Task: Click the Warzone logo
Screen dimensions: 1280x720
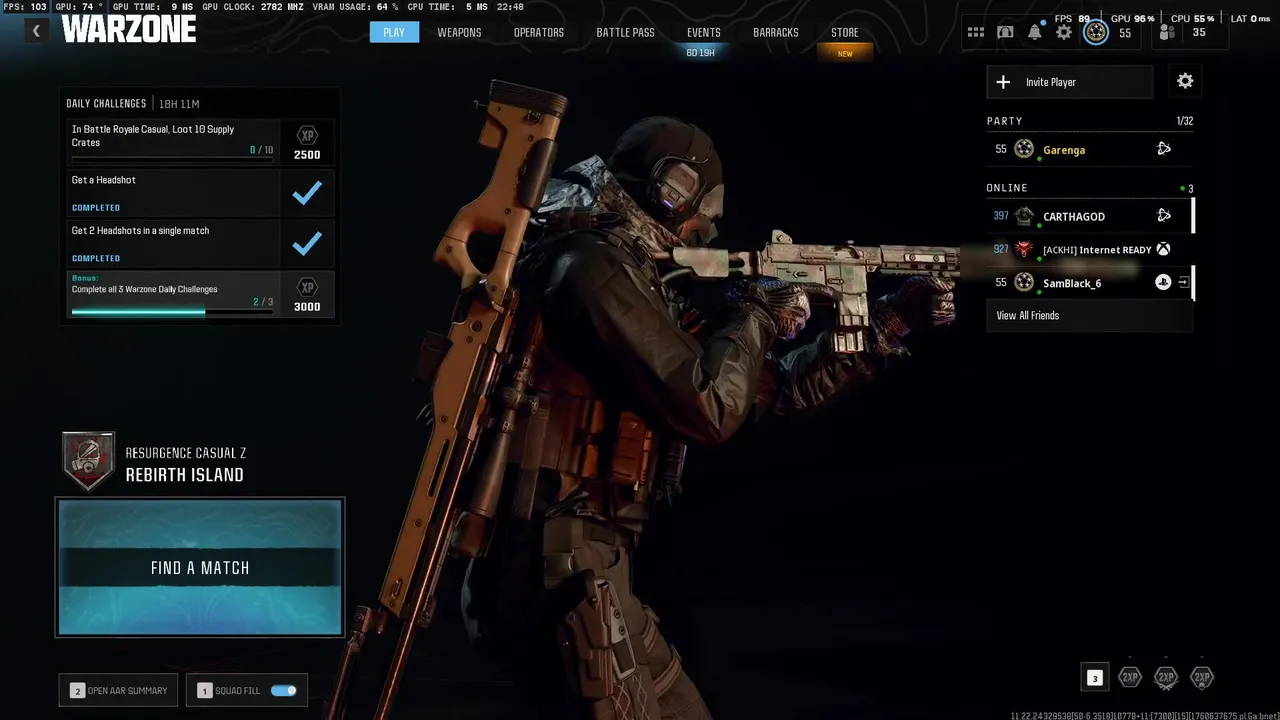Action: [129, 29]
